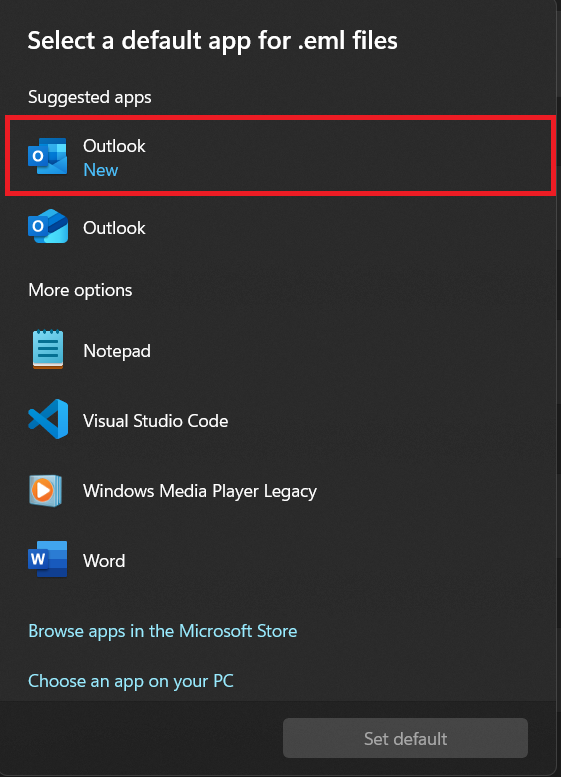Pick Visual Studio Code from the list

click(280, 420)
